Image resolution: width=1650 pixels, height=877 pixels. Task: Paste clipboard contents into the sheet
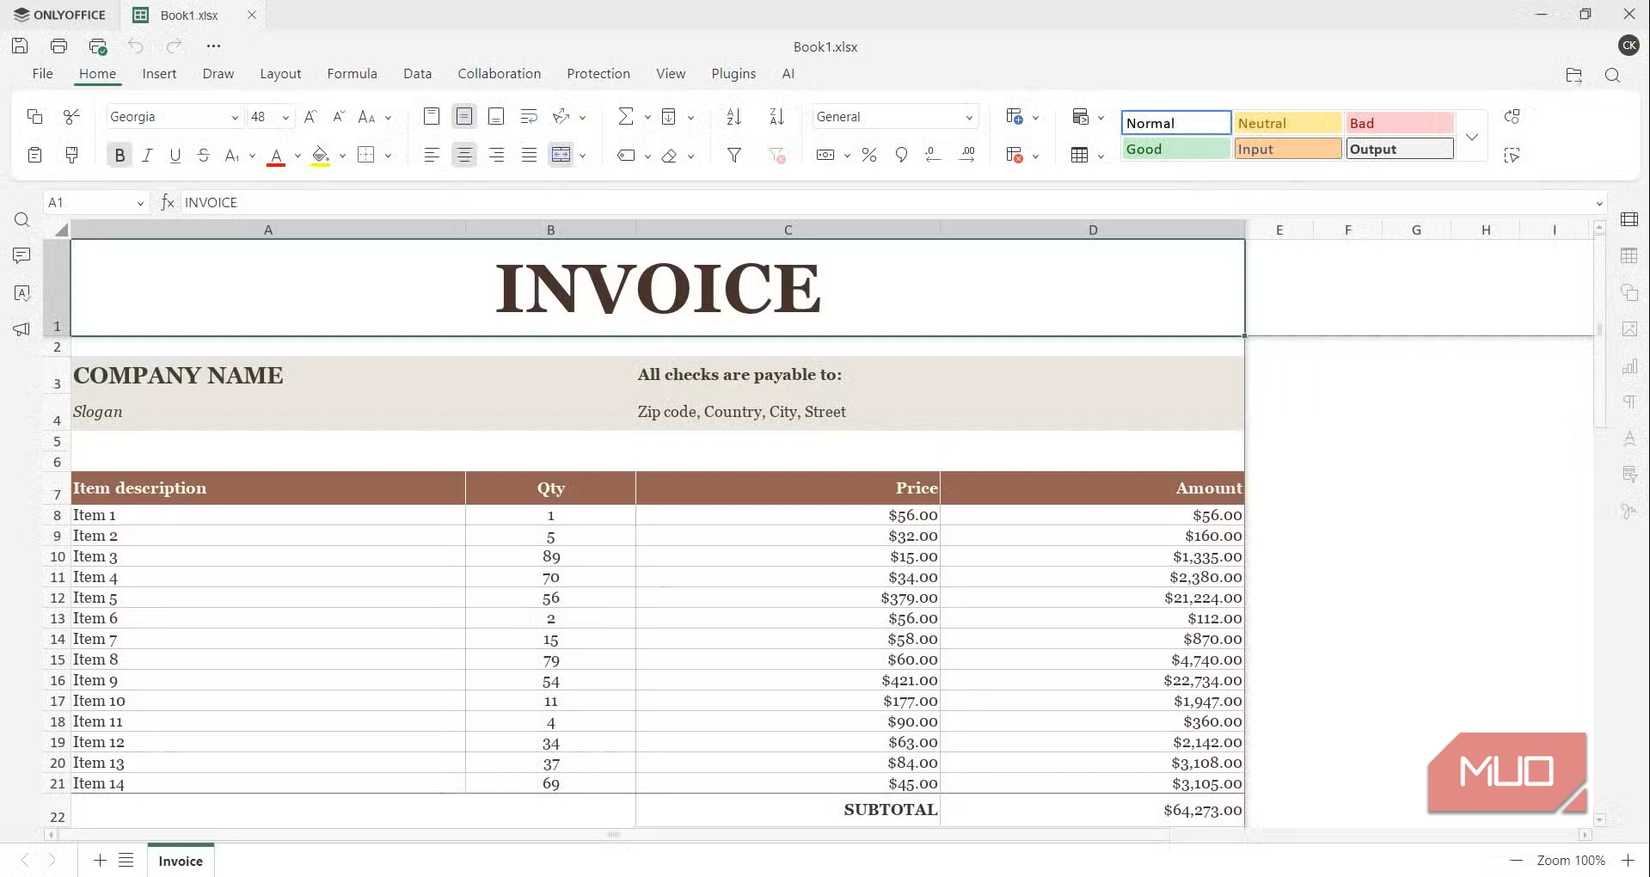pos(34,155)
